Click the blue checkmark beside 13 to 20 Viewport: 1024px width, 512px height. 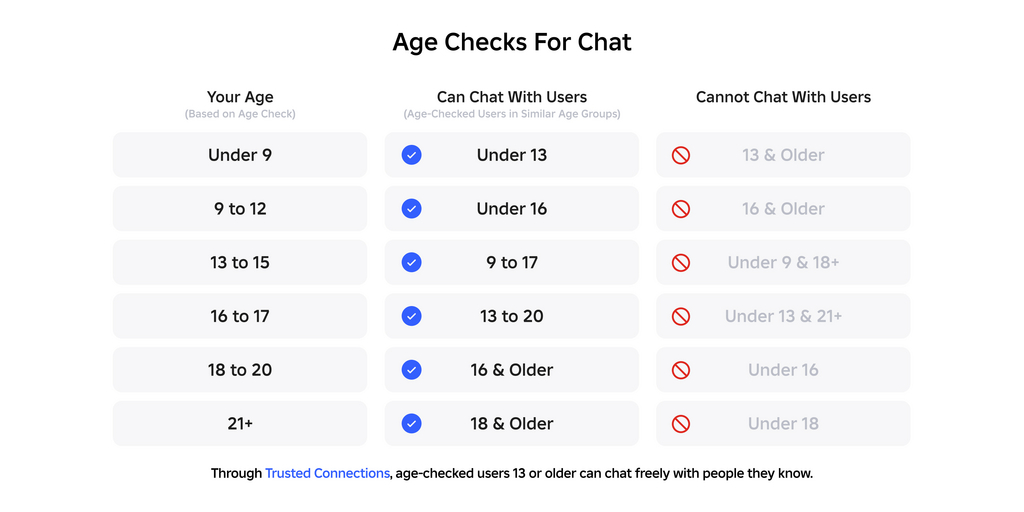pos(411,316)
